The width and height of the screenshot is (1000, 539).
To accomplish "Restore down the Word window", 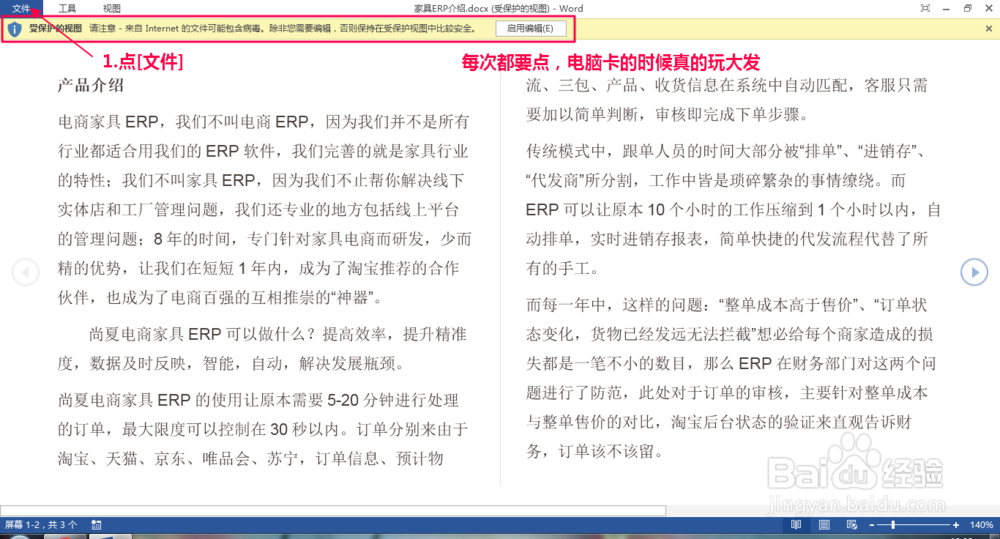I will click(967, 8).
